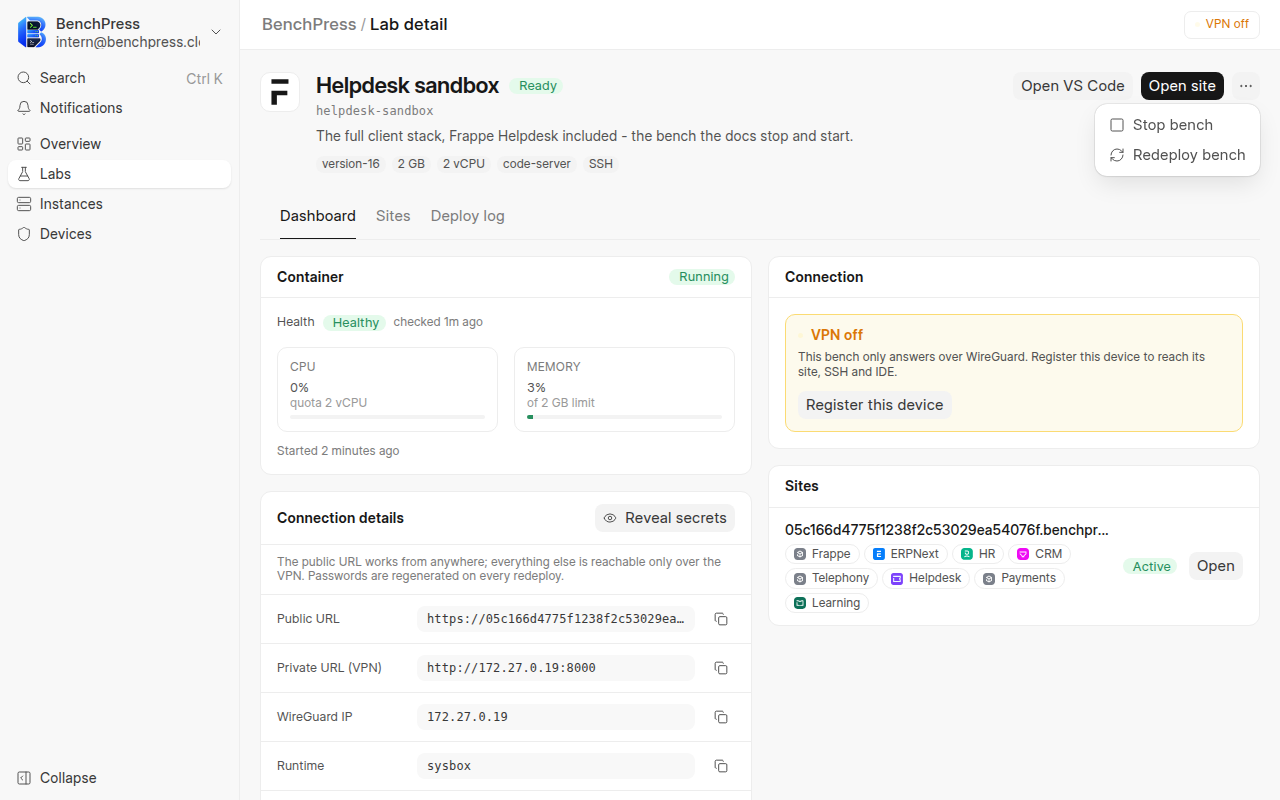The height and width of the screenshot is (800, 1280).
Task: Click the VPN off badge in header
Action: point(1221,24)
